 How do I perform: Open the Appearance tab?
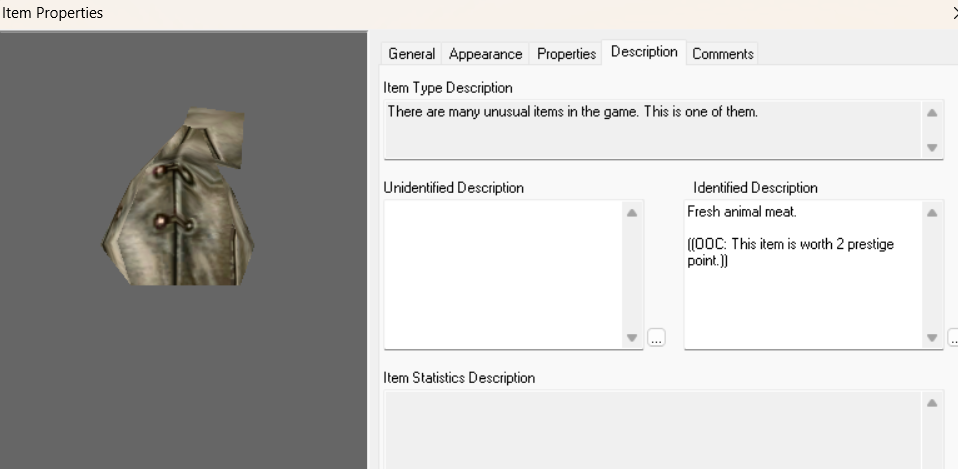(x=485, y=54)
